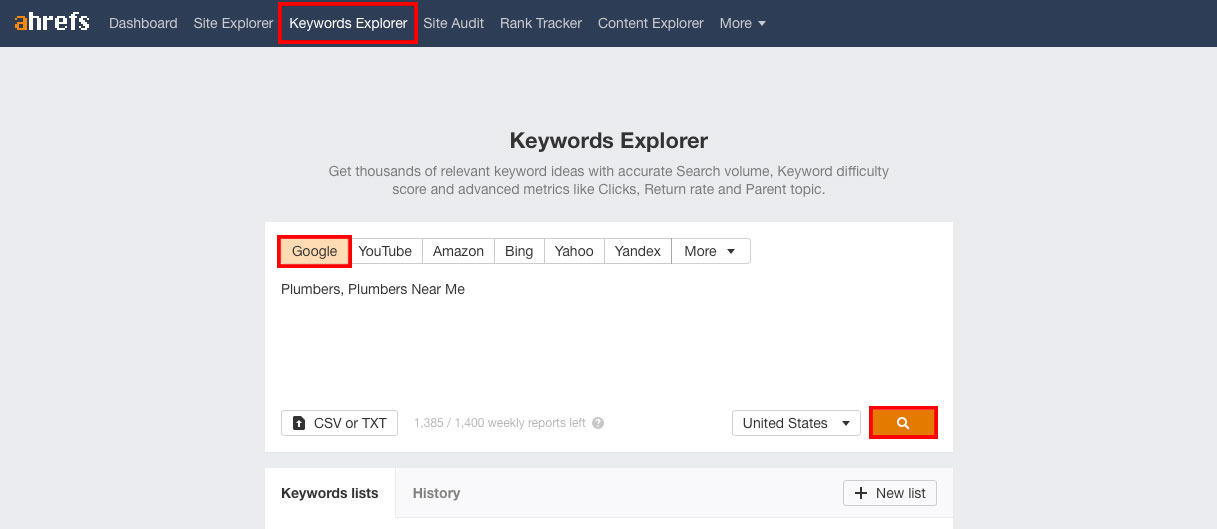Choose Yandex search engine
The width and height of the screenshot is (1217, 529).
637,251
